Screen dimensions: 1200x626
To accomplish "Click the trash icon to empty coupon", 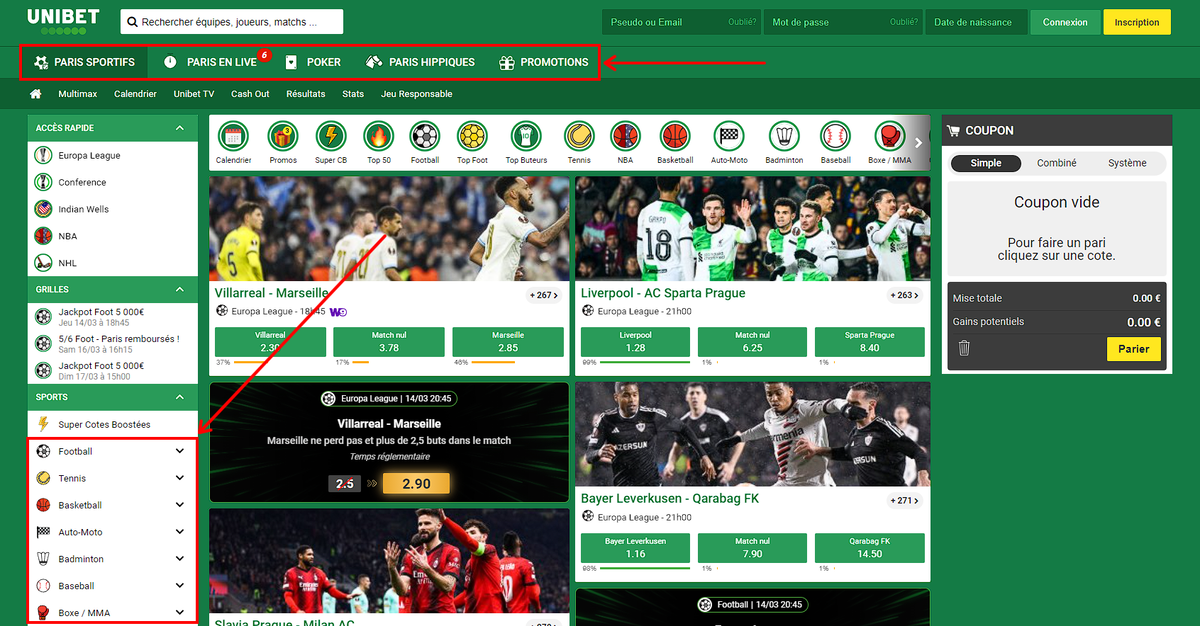I will [x=964, y=348].
